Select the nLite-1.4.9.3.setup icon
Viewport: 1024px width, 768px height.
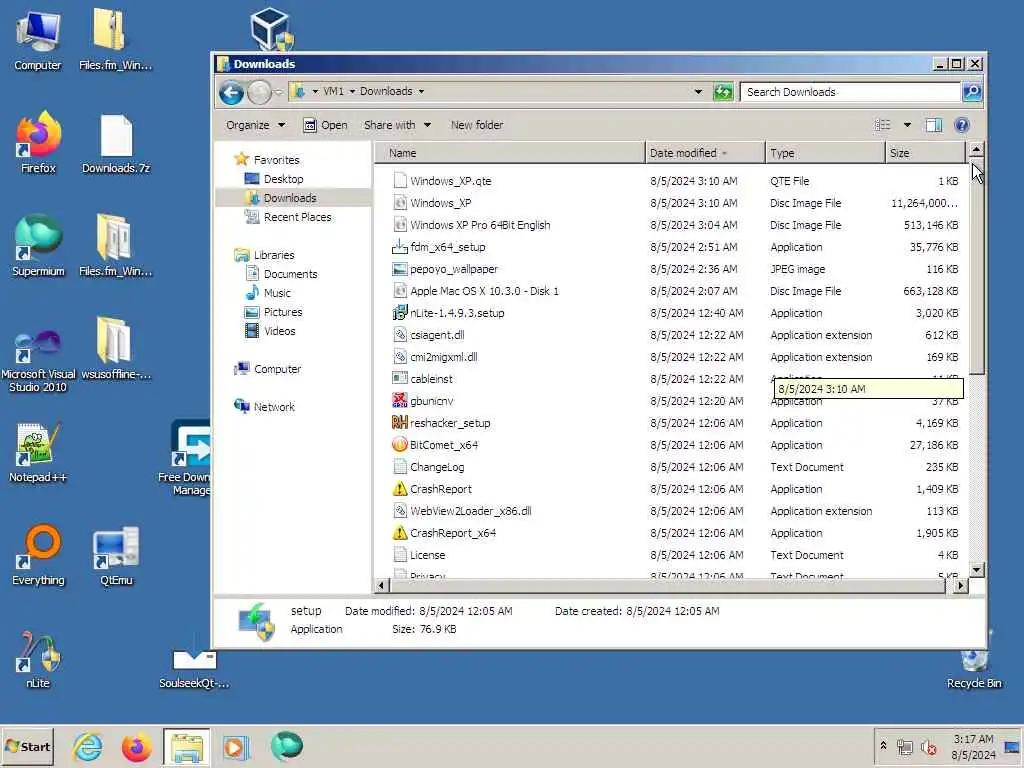click(x=400, y=313)
